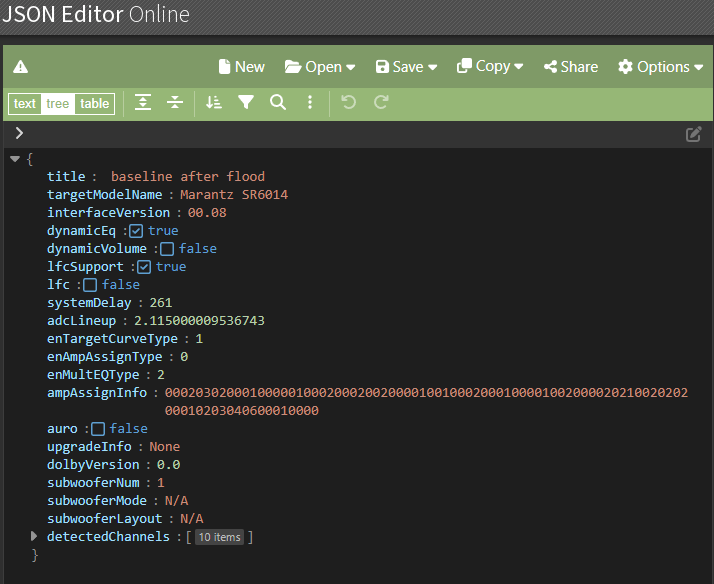Screen dimensions: 714x584
Task: Select enTargetCurveType value 1
Action: click(199, 339)
